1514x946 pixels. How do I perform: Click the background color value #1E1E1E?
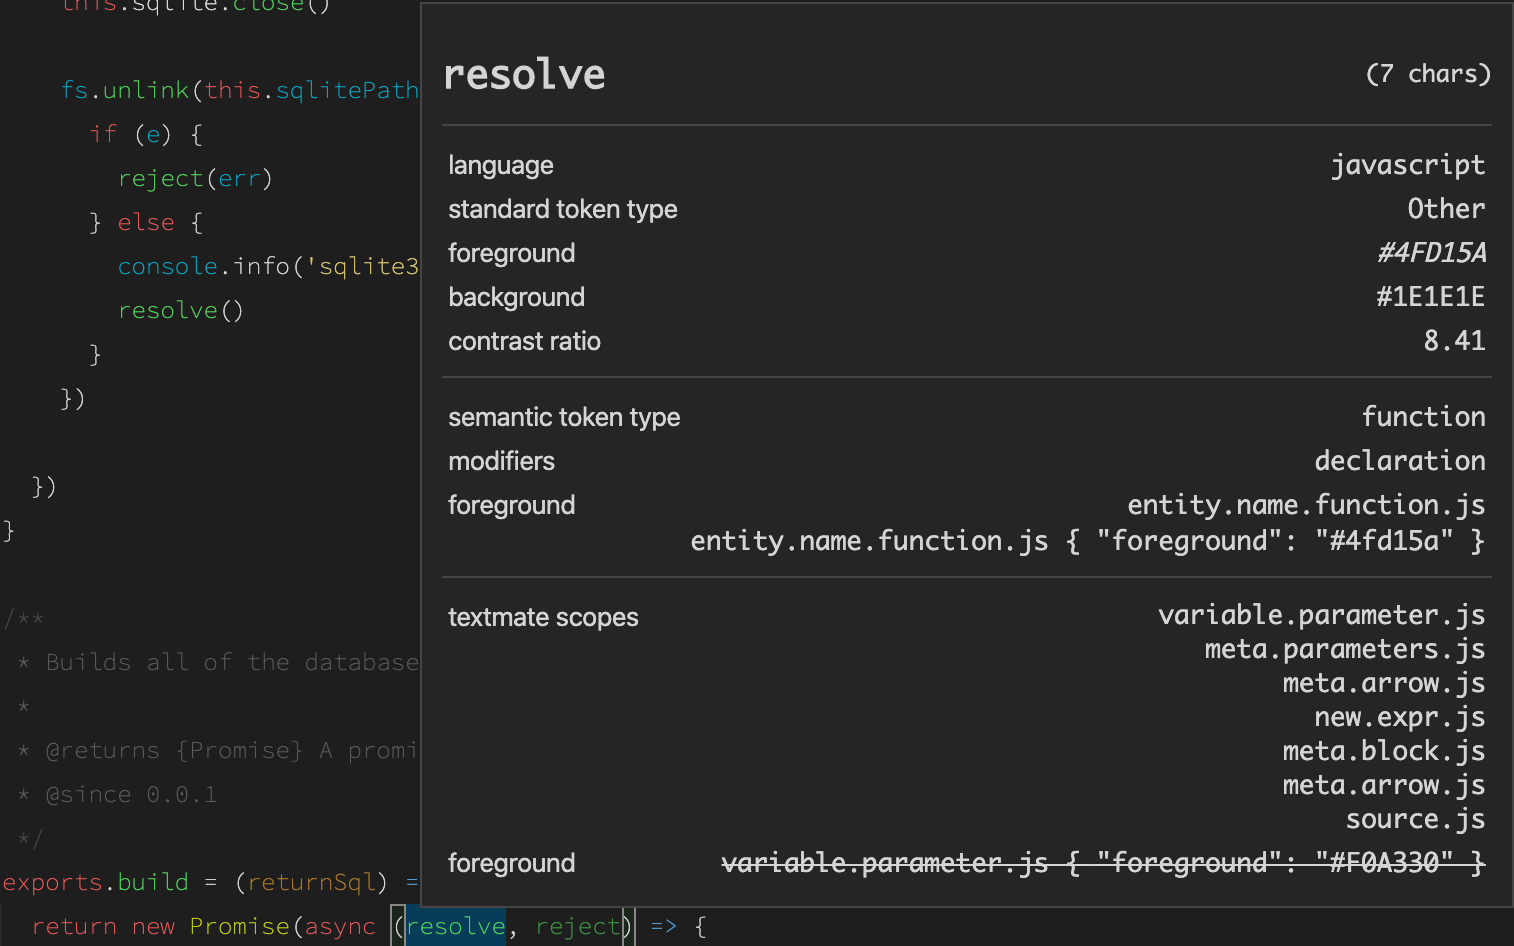pyautogui.click(x=1431, y=296)
